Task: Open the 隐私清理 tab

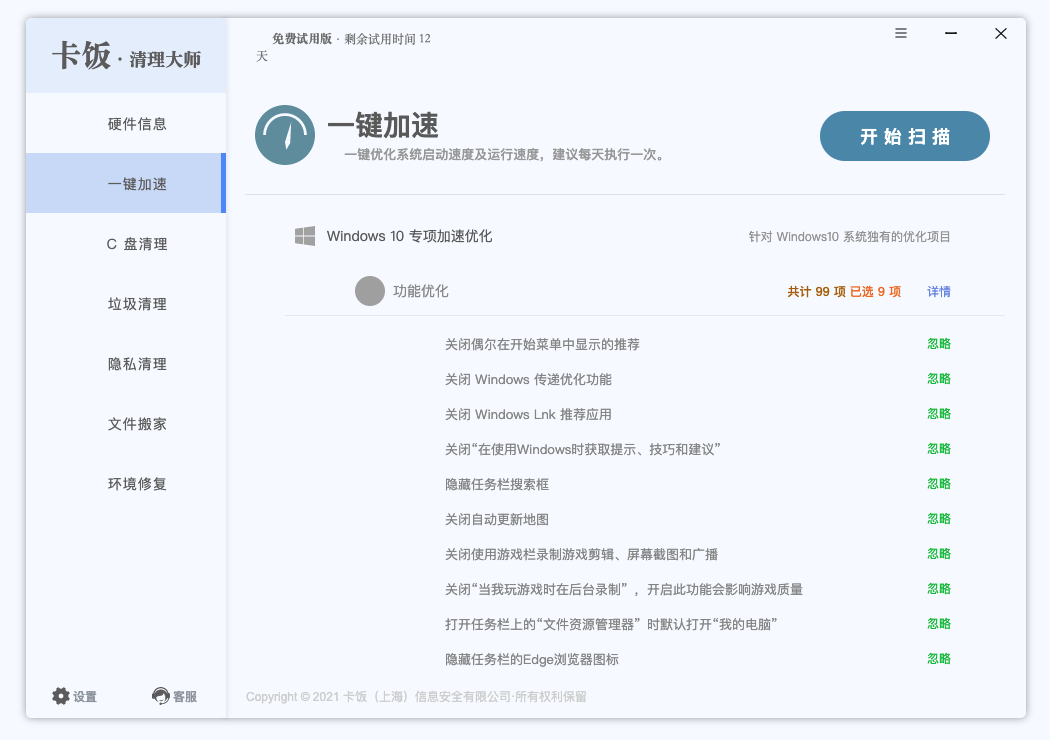Action: tap(126, 364)
